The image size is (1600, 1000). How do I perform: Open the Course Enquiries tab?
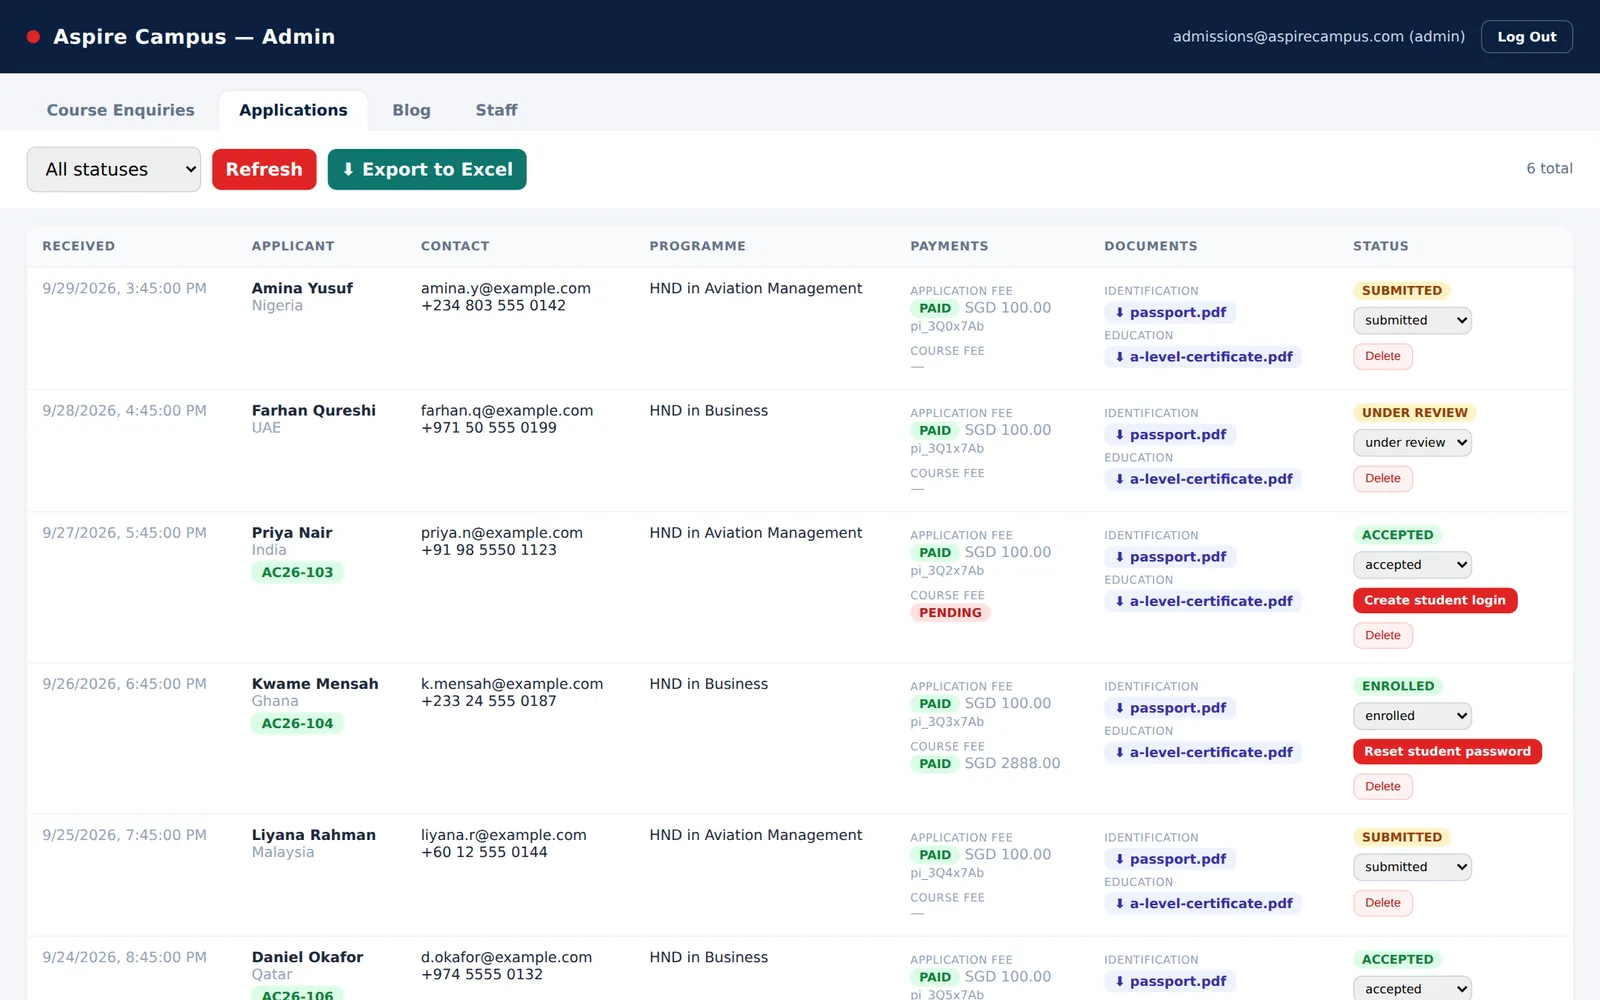pyautogui.click(x=120, y=110)
